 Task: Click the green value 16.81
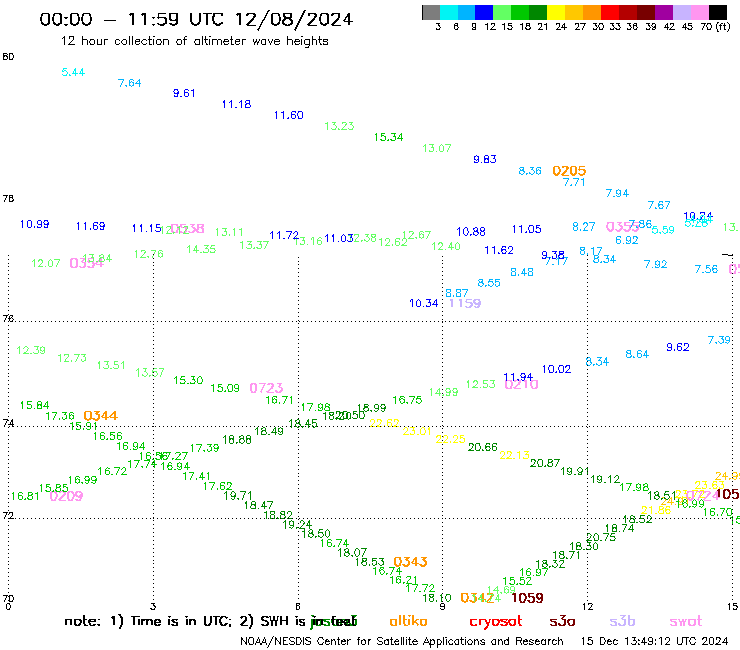pos(25,496)
